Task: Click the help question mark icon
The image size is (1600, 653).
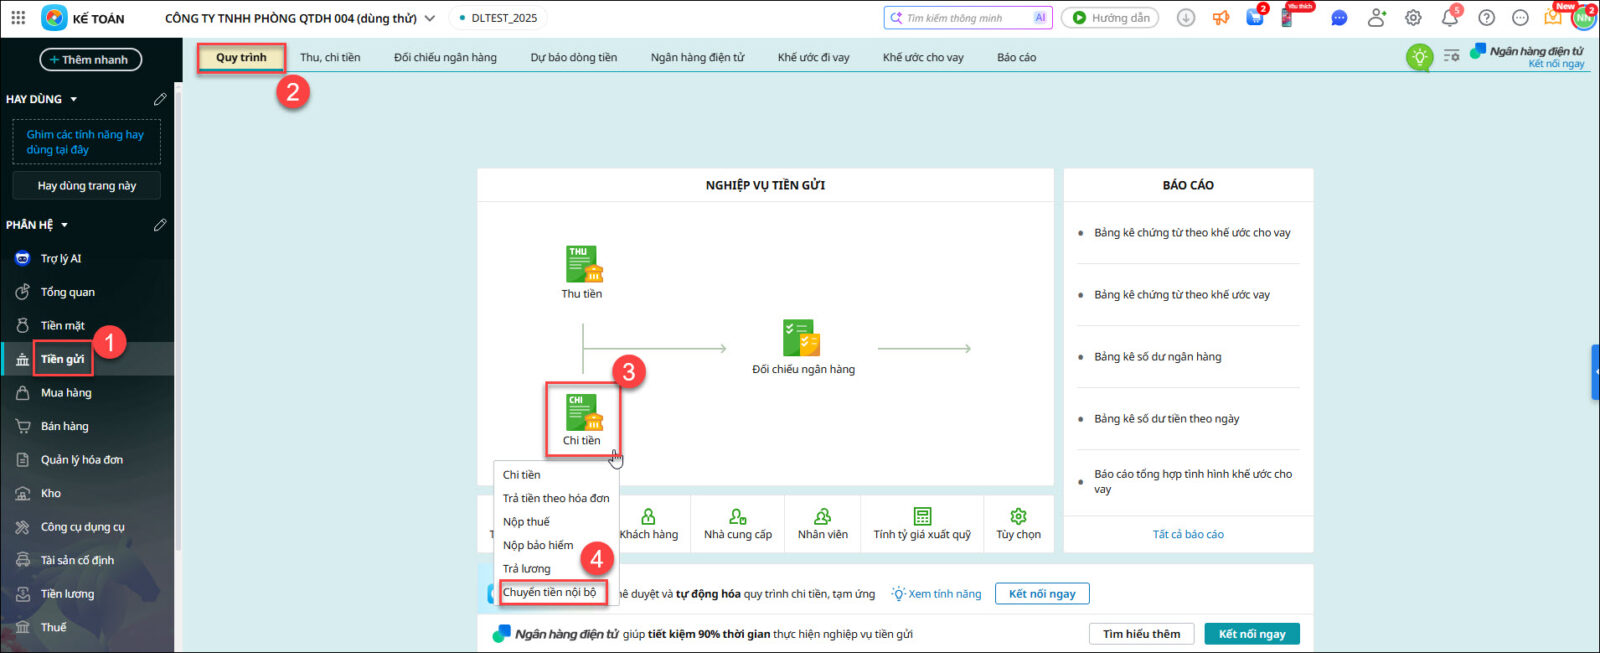Action: (x=1486, y=18)
